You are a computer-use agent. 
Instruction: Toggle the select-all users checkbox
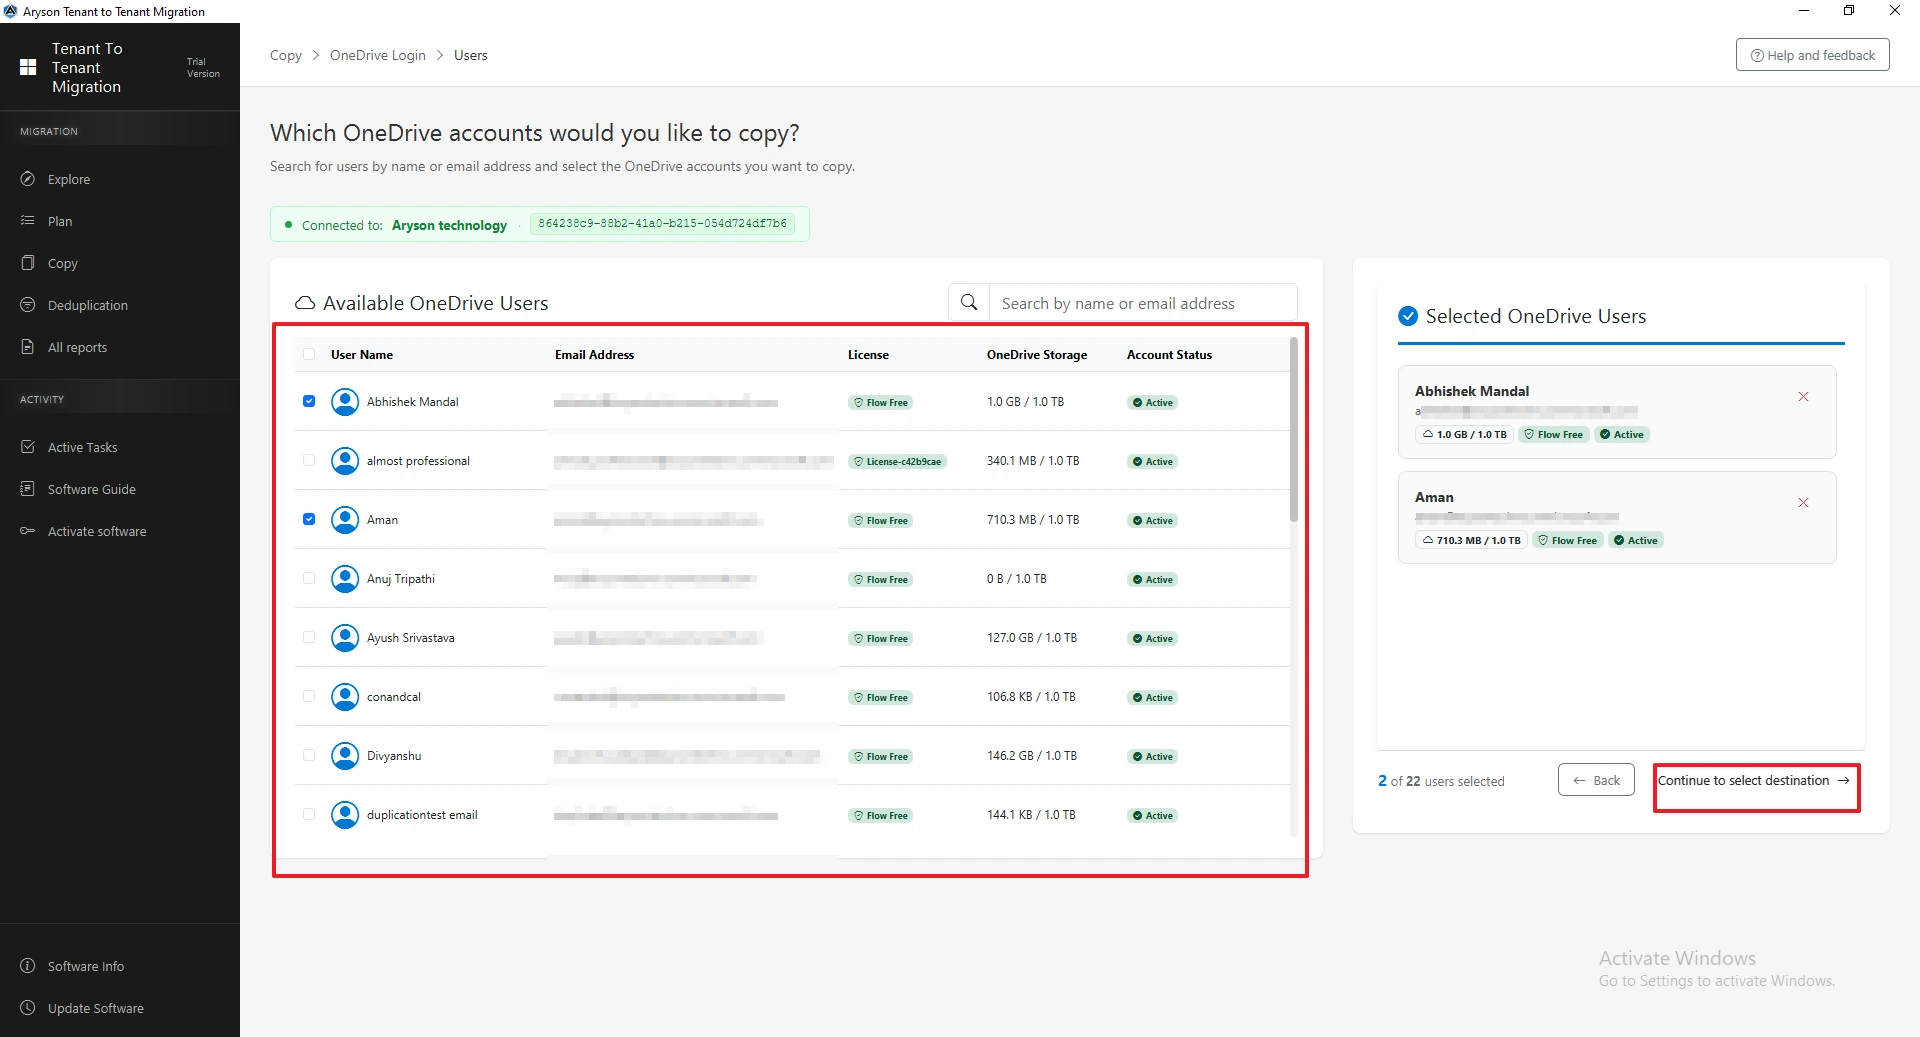[309, 354]
